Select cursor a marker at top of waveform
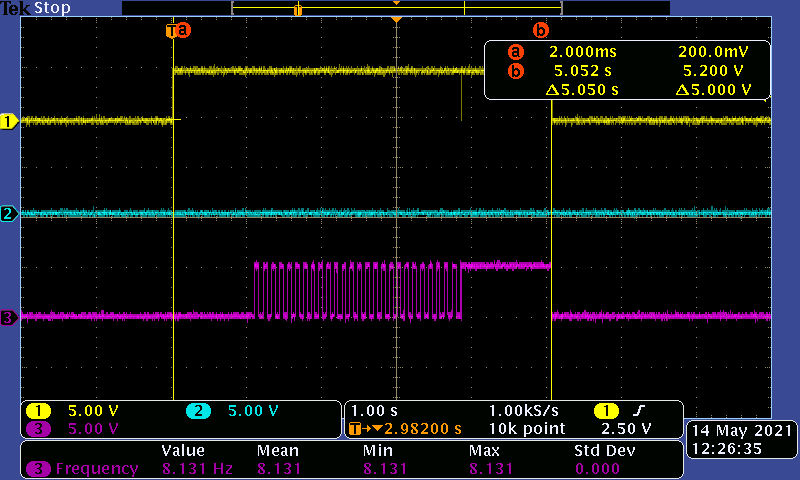Viewport: 800px width, 480px height. tap(183, 30)
